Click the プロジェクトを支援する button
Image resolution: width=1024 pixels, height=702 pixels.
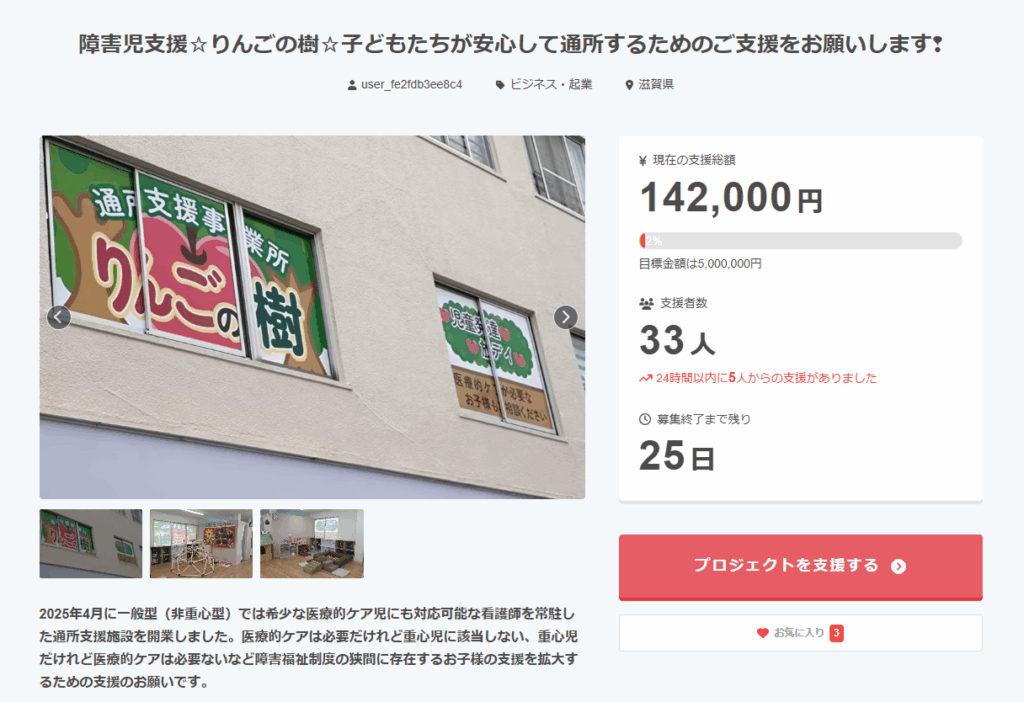pos(801,567)
